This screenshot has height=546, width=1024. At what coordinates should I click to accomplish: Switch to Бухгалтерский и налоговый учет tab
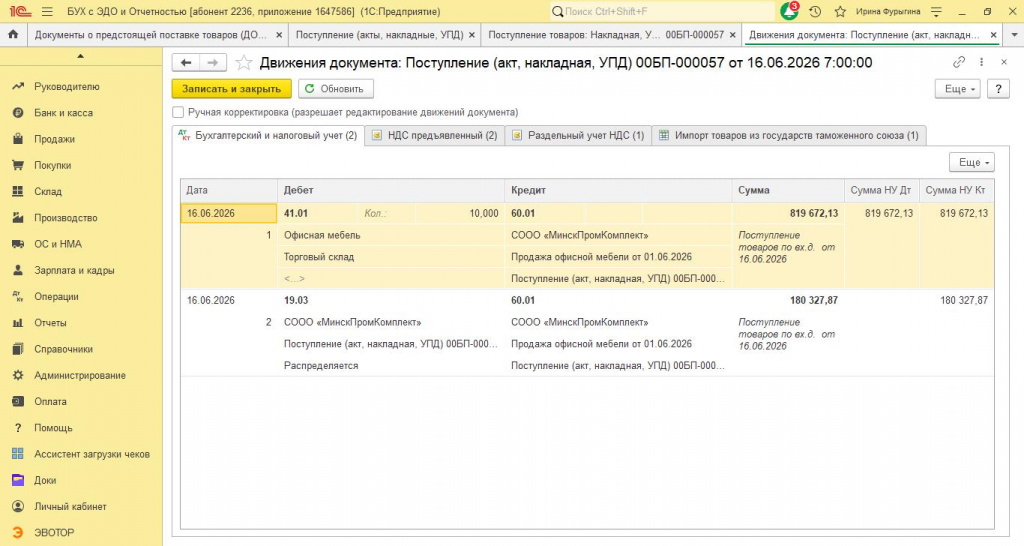(268, 135)
